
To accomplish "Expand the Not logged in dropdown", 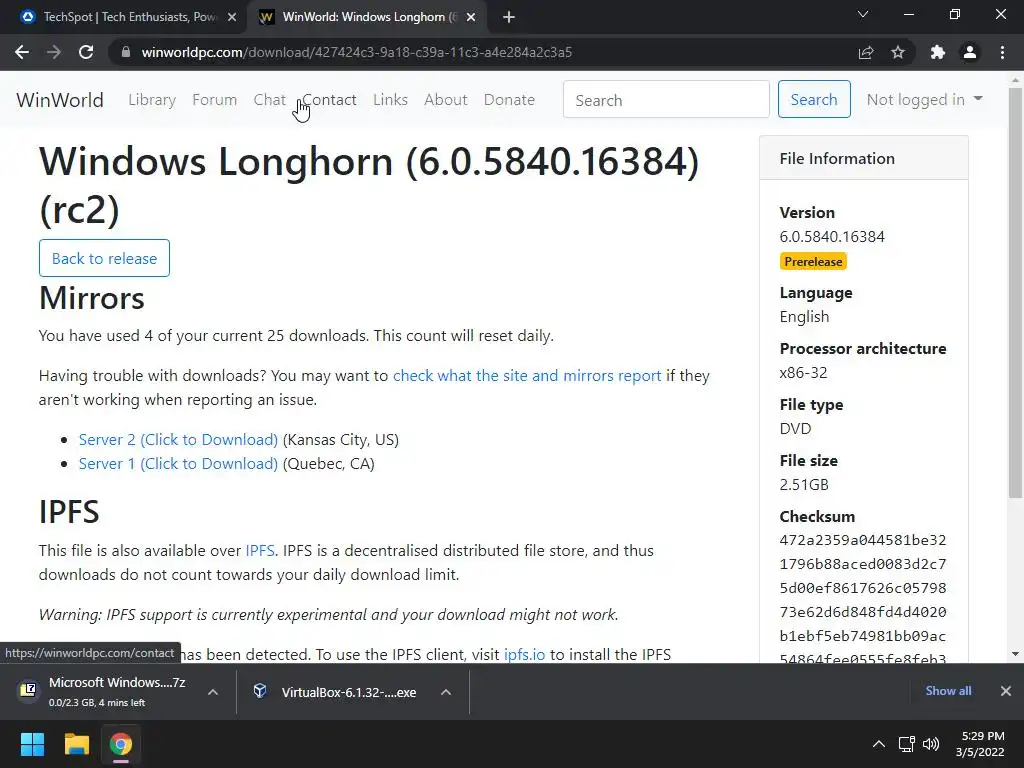I will coord(925,99).
